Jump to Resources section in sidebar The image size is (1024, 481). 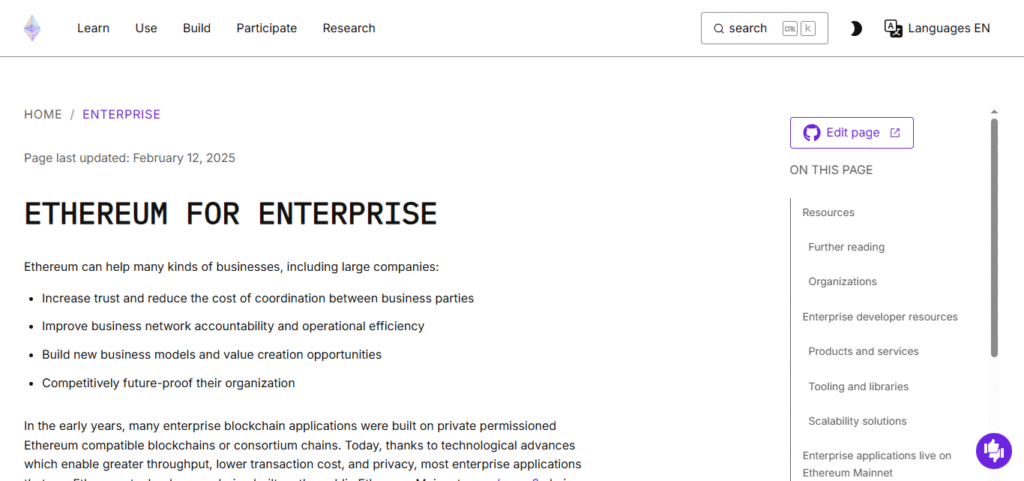click(x=828, y=213)
